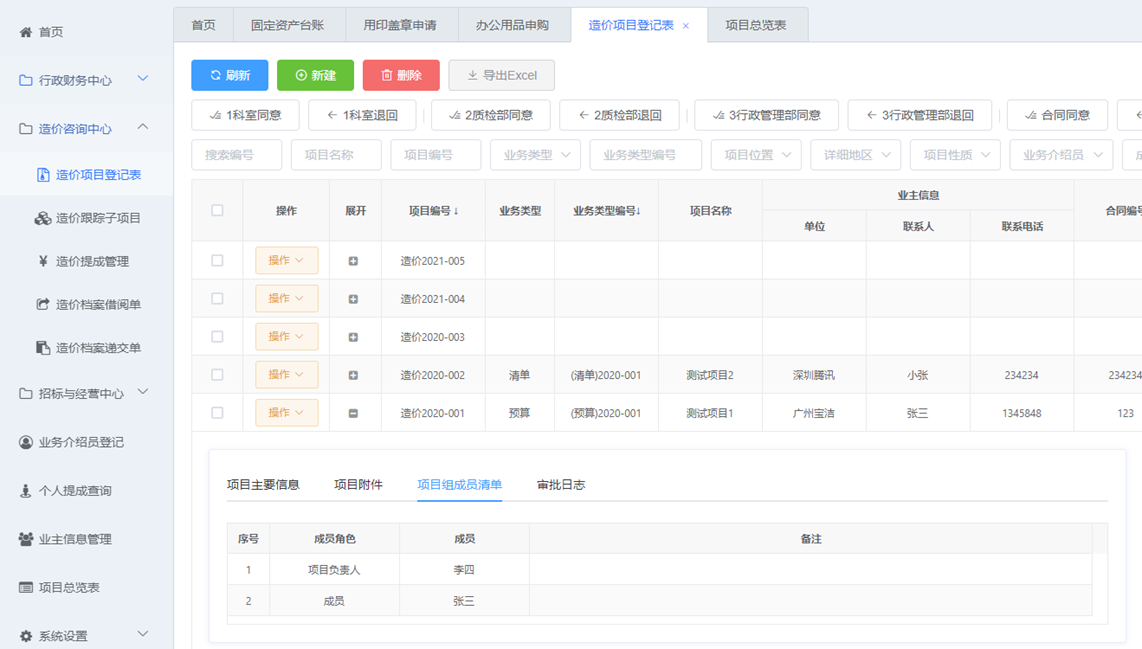Select the 项目组成员清单 detail tab

[460, 484]
